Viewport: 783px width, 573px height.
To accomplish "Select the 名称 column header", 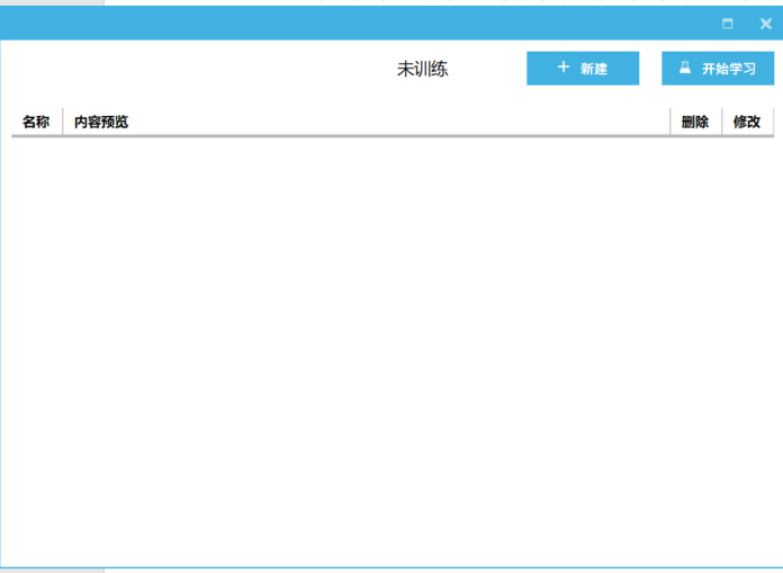I will [x=36, y=122].
